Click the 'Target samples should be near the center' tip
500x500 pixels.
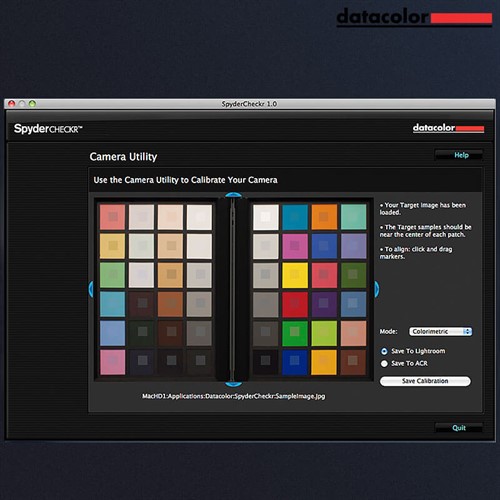pos(426,231)
